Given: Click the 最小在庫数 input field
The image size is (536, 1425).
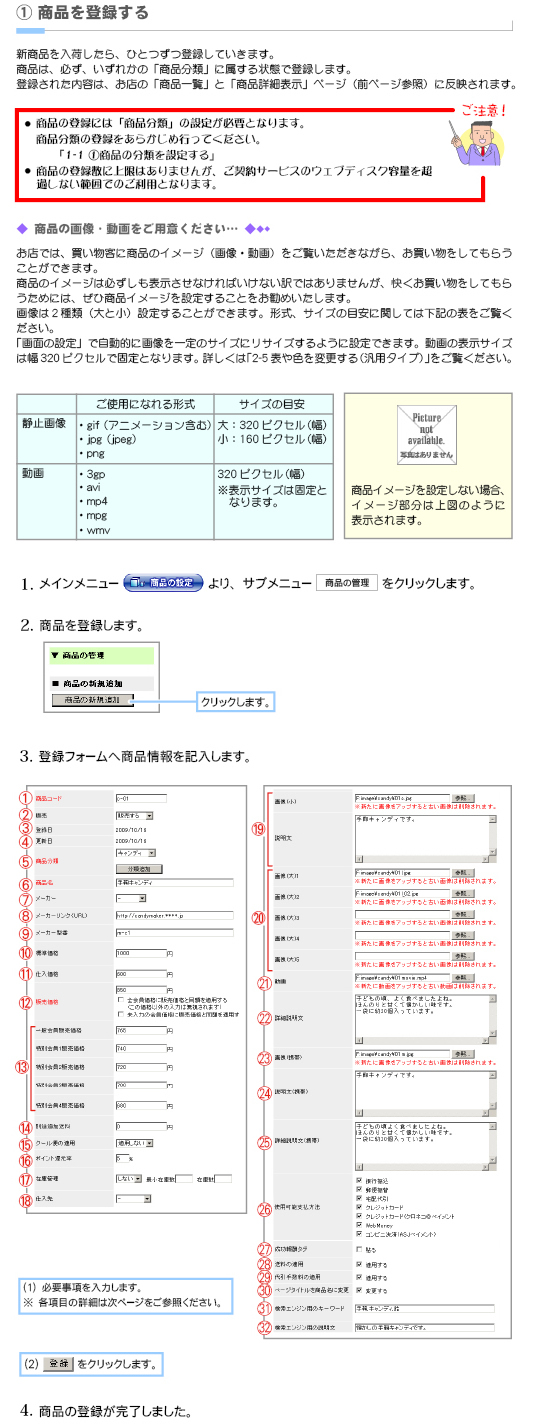Looking at the screenshot, I should pos(185,1179).
